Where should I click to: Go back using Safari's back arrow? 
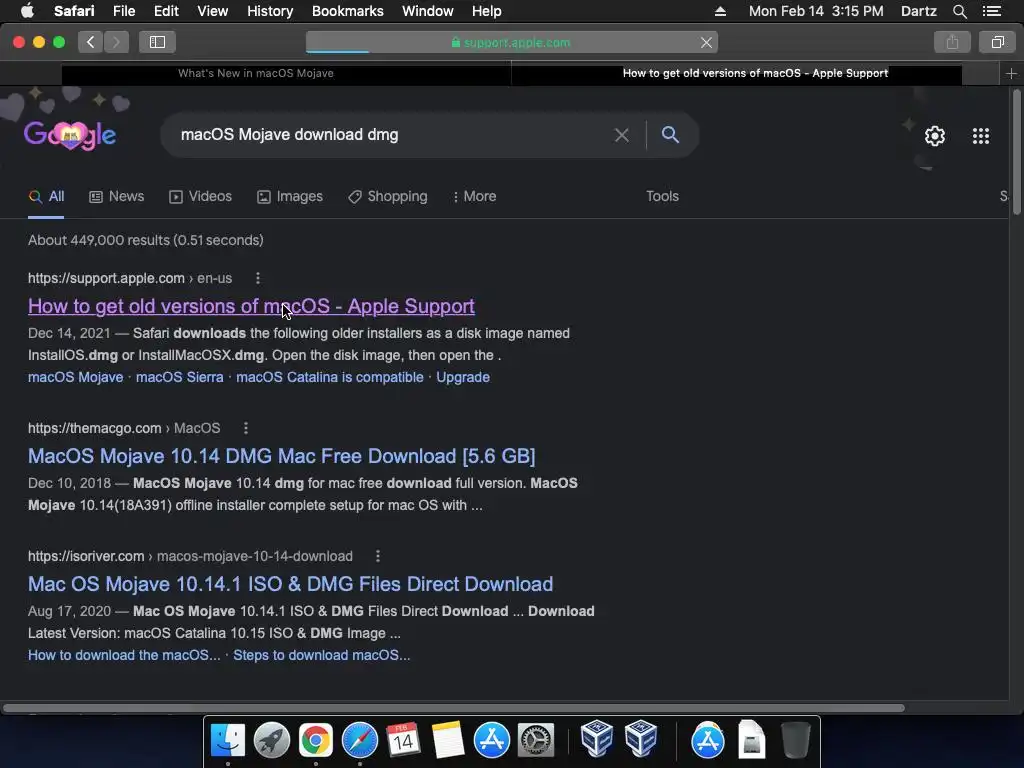(x=91, y=42)
